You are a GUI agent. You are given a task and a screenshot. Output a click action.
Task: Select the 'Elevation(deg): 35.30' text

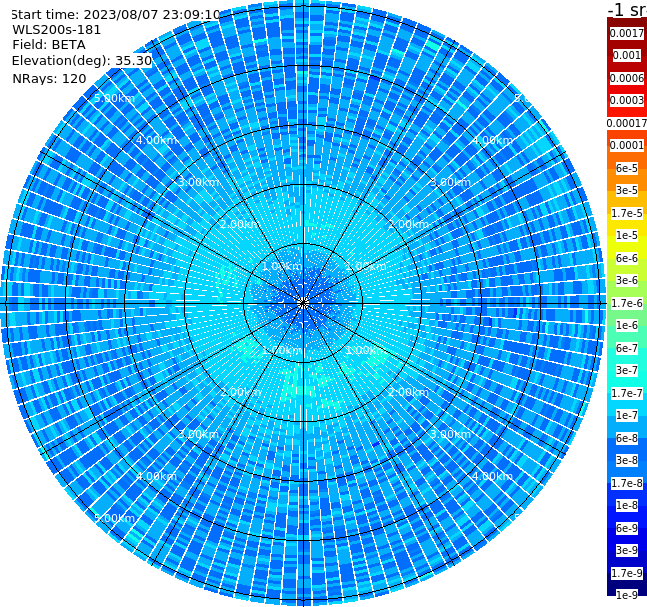click(82, 61)
